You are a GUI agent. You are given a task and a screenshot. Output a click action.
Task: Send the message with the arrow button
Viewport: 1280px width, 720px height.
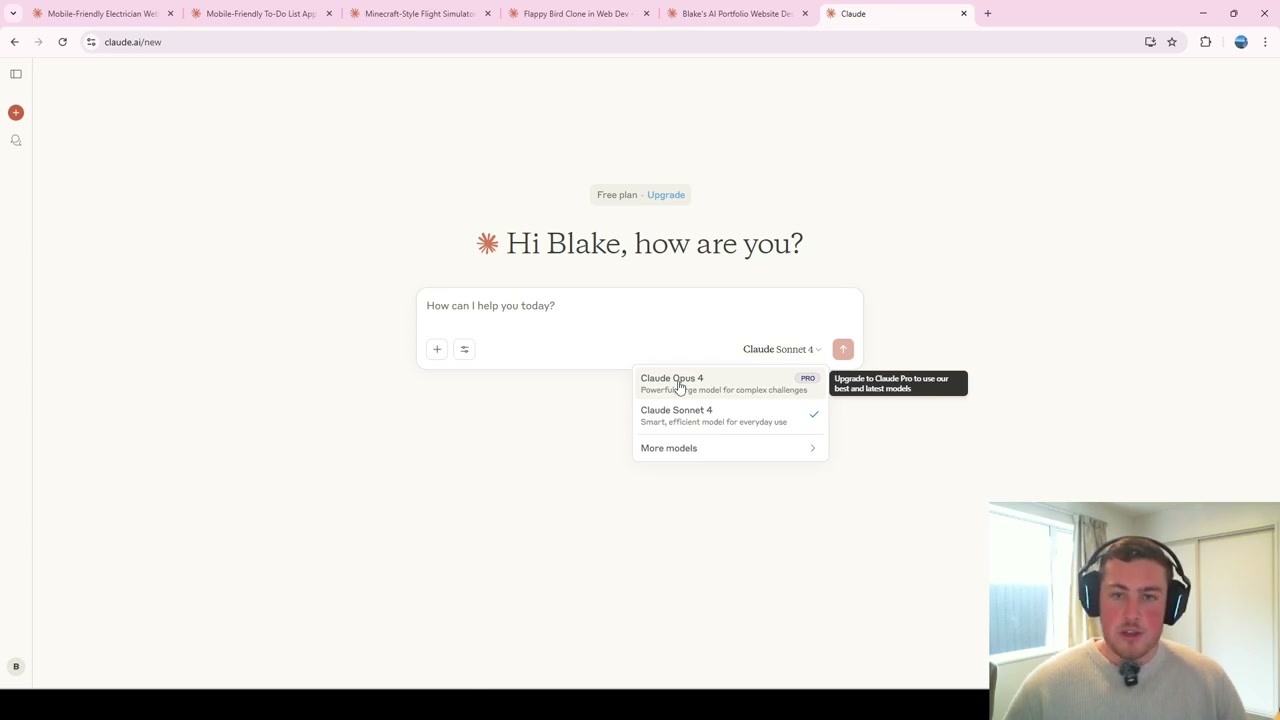843,349
